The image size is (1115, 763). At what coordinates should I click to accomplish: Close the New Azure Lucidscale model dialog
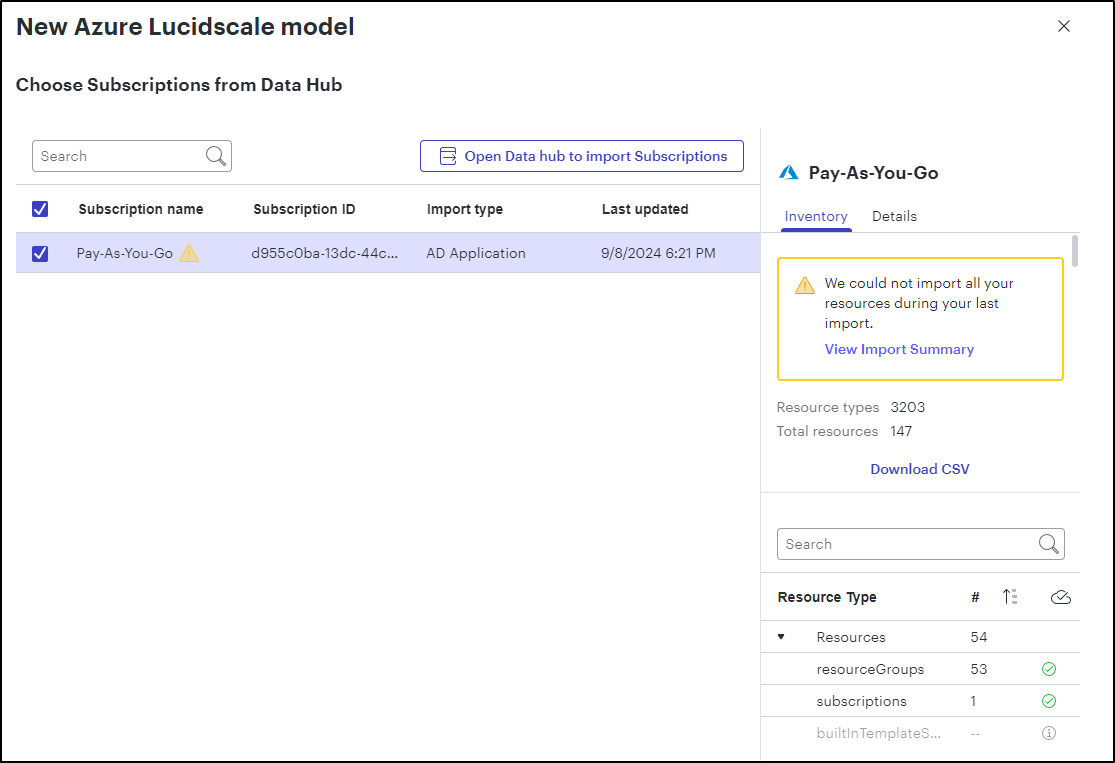click(x=1064, y=26)
